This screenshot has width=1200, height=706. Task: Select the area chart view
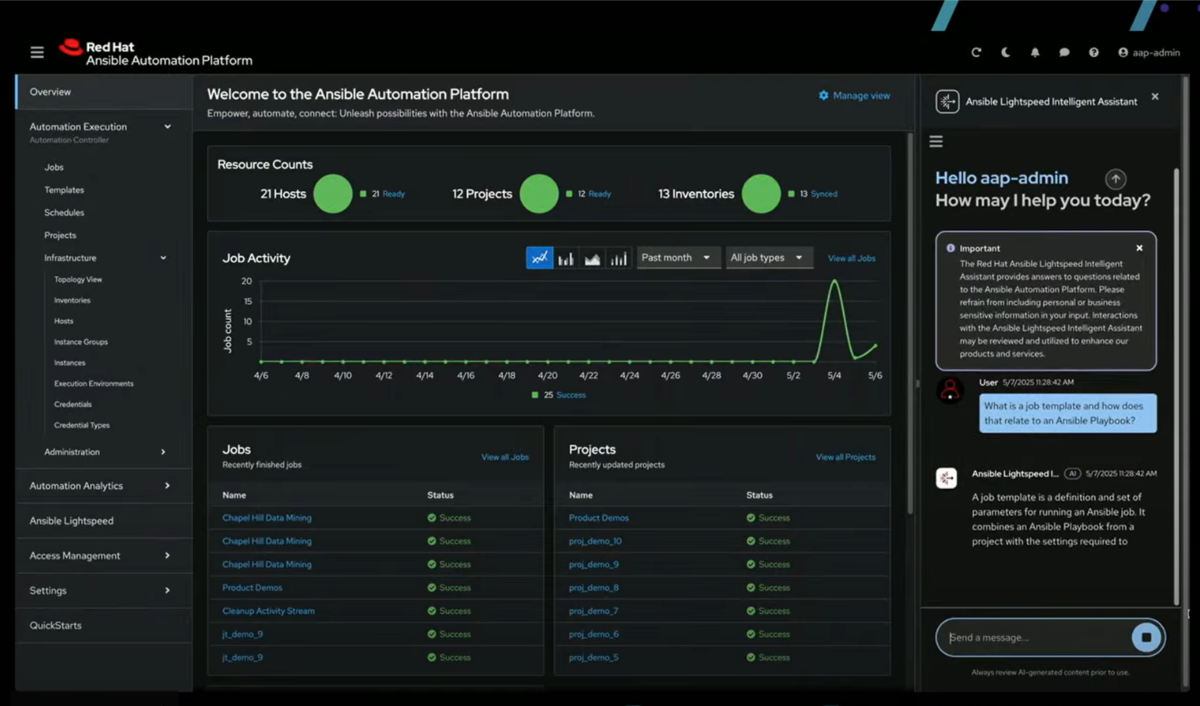[x=592, y=258]
